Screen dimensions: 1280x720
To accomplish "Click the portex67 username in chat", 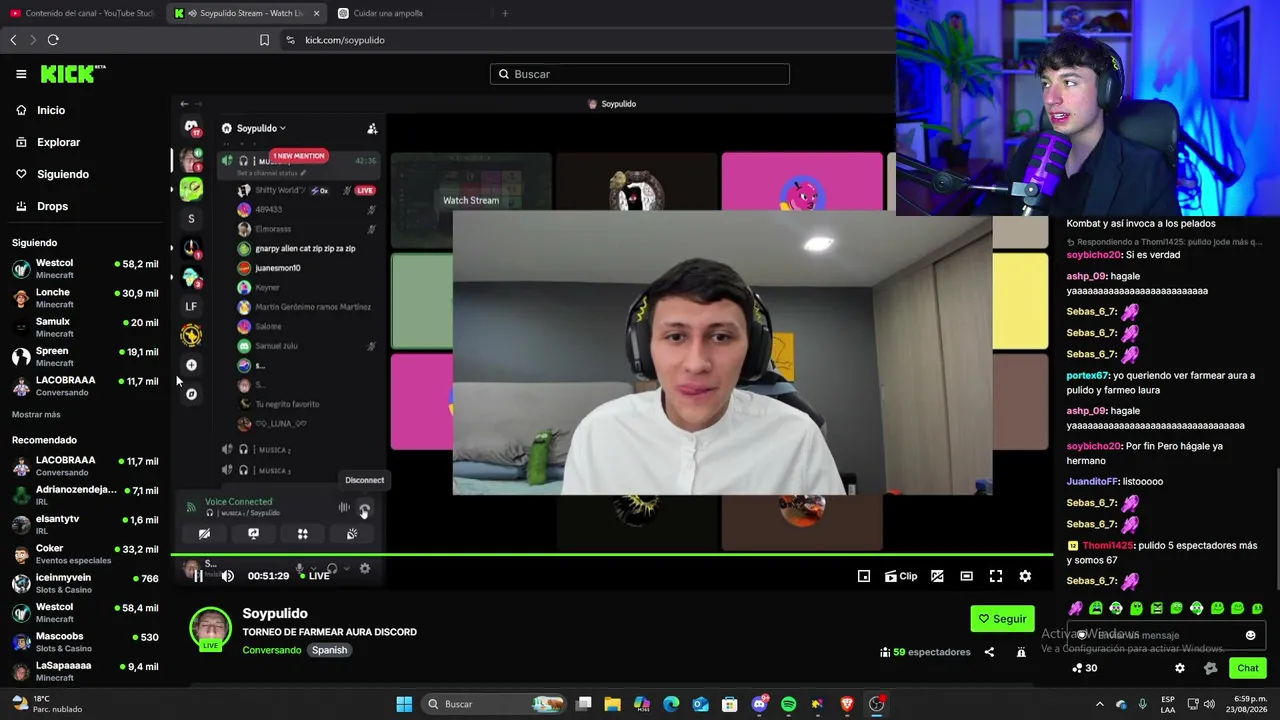I will coord(1088,376).
